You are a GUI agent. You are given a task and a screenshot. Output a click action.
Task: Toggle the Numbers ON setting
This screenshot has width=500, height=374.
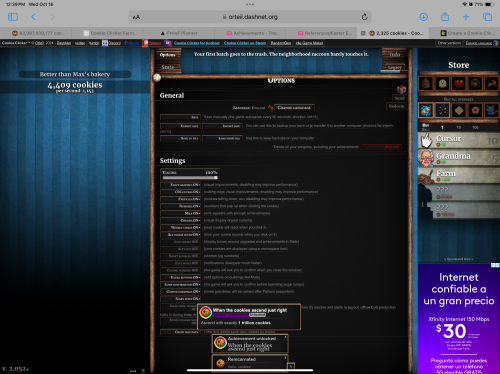coord(180,206)
